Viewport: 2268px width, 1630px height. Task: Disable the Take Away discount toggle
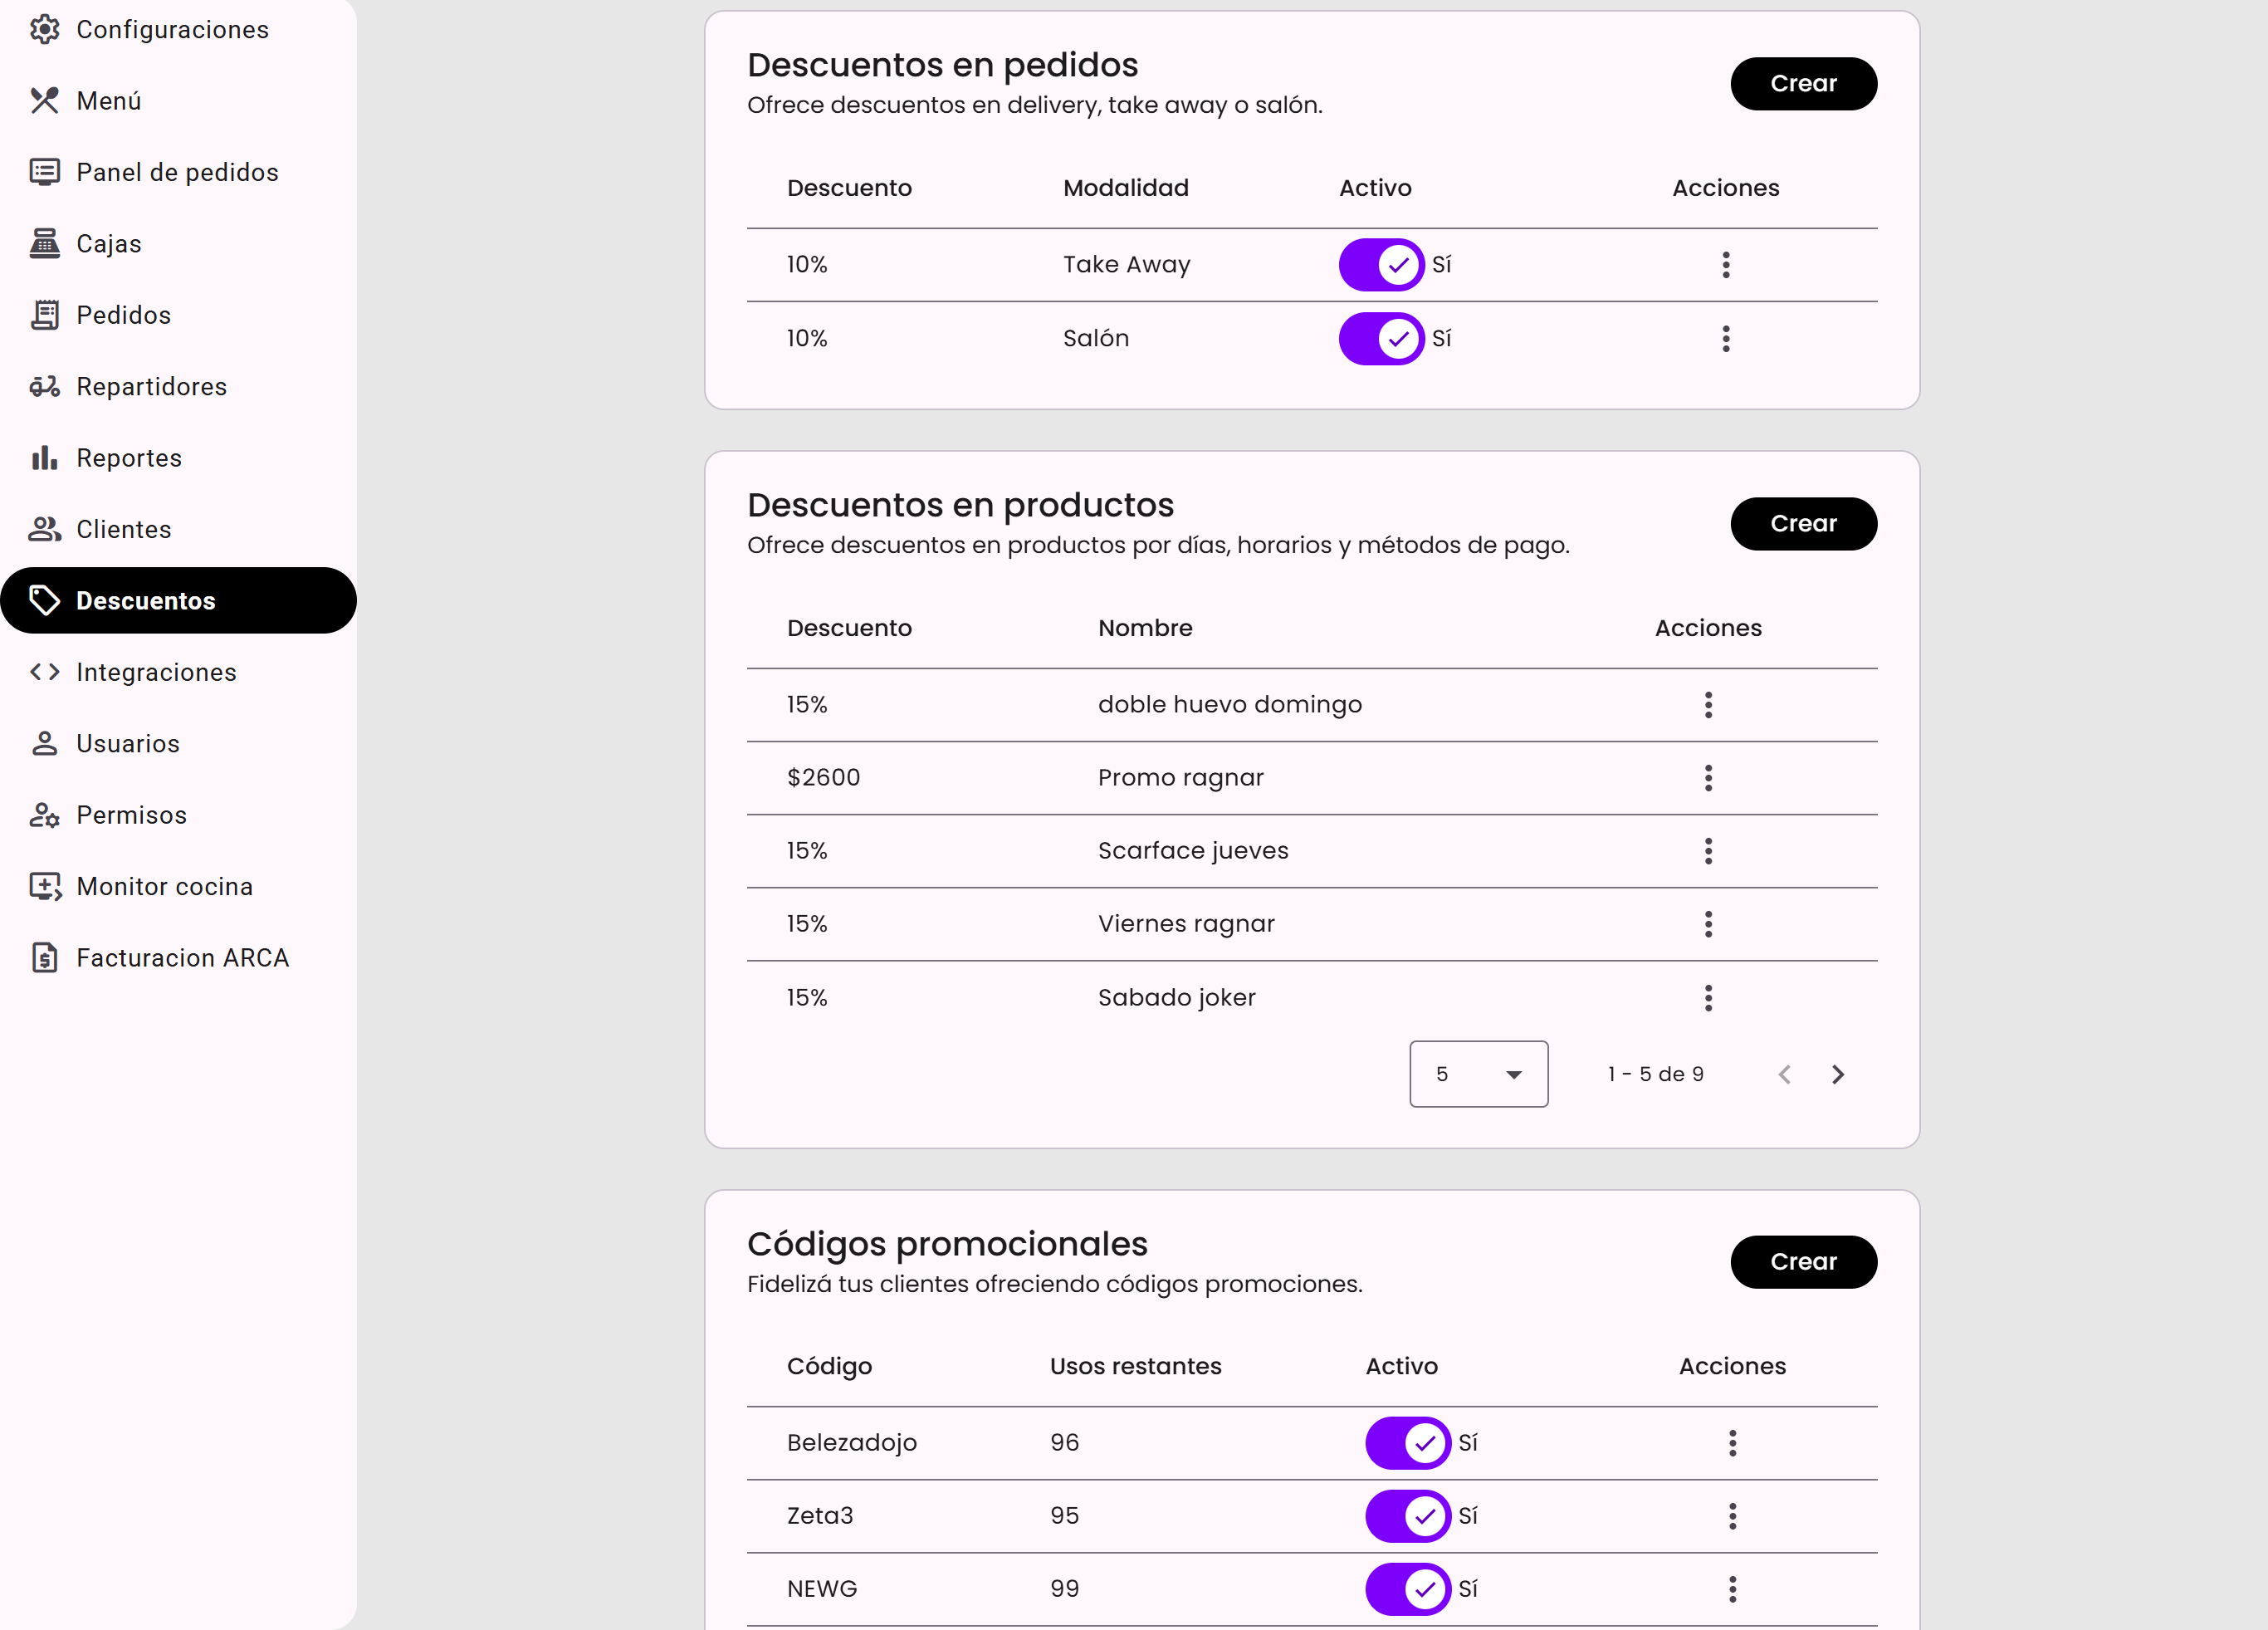coord(1381,265)
